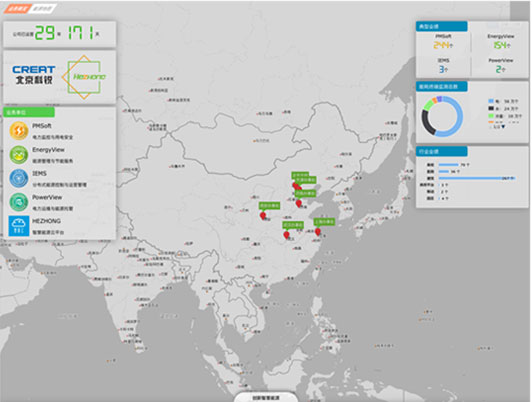The image size is (532, 402).
Task: Click the blue HEZHONG cloud icon
Action: 19,226
